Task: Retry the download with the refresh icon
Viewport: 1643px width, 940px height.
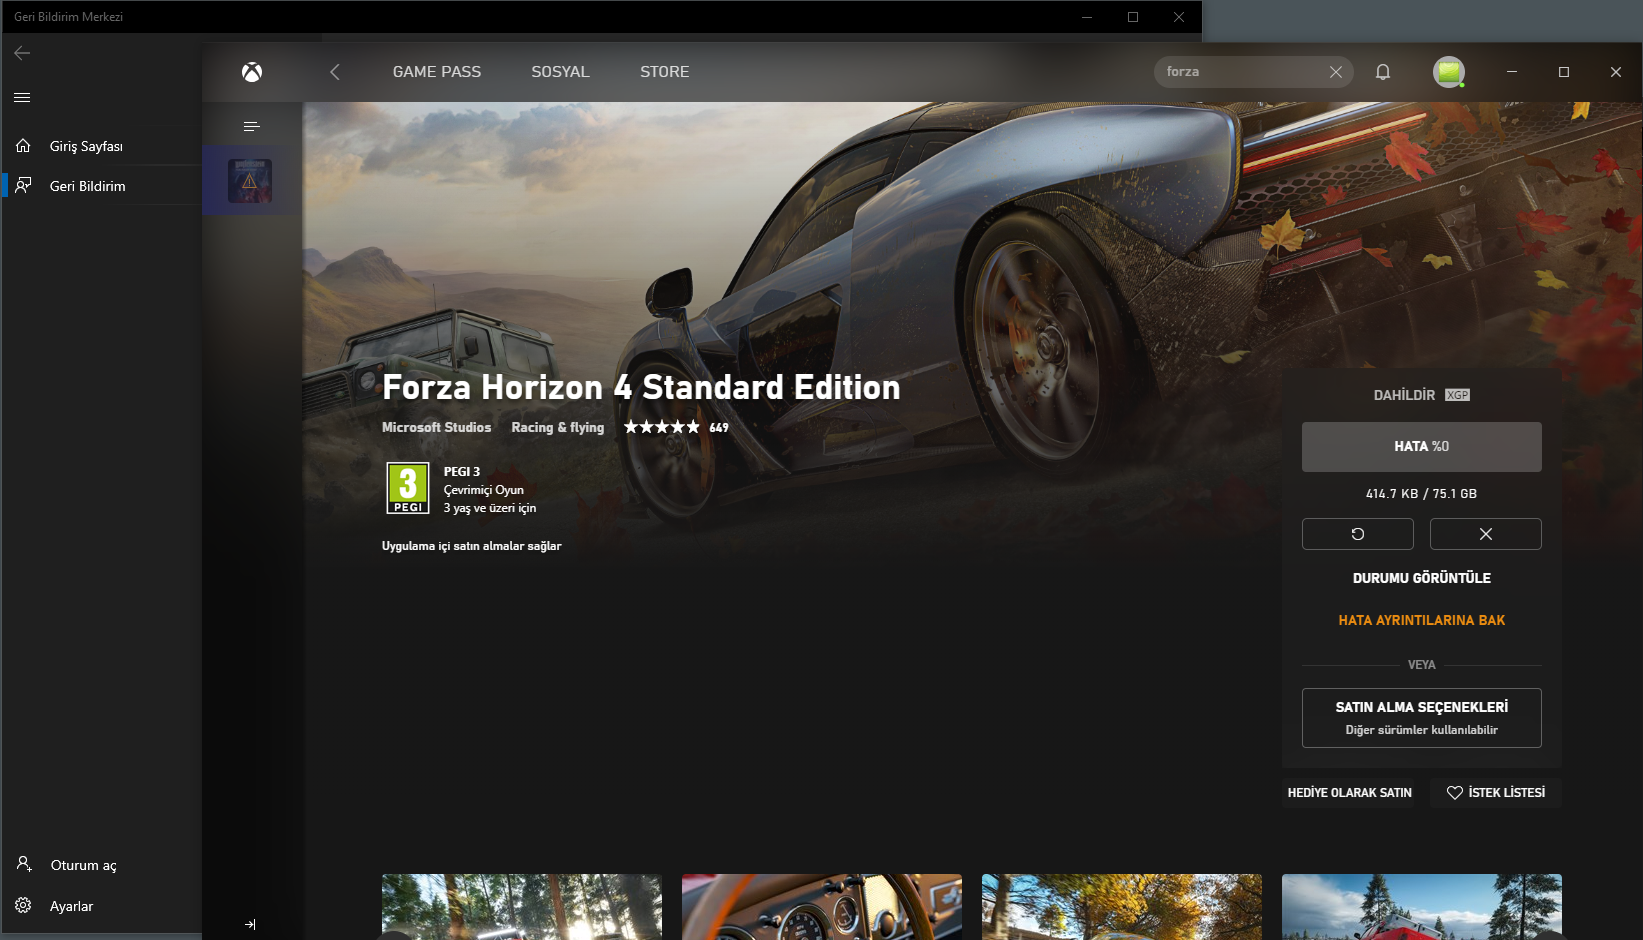Action: click(x=1358, y=534)
